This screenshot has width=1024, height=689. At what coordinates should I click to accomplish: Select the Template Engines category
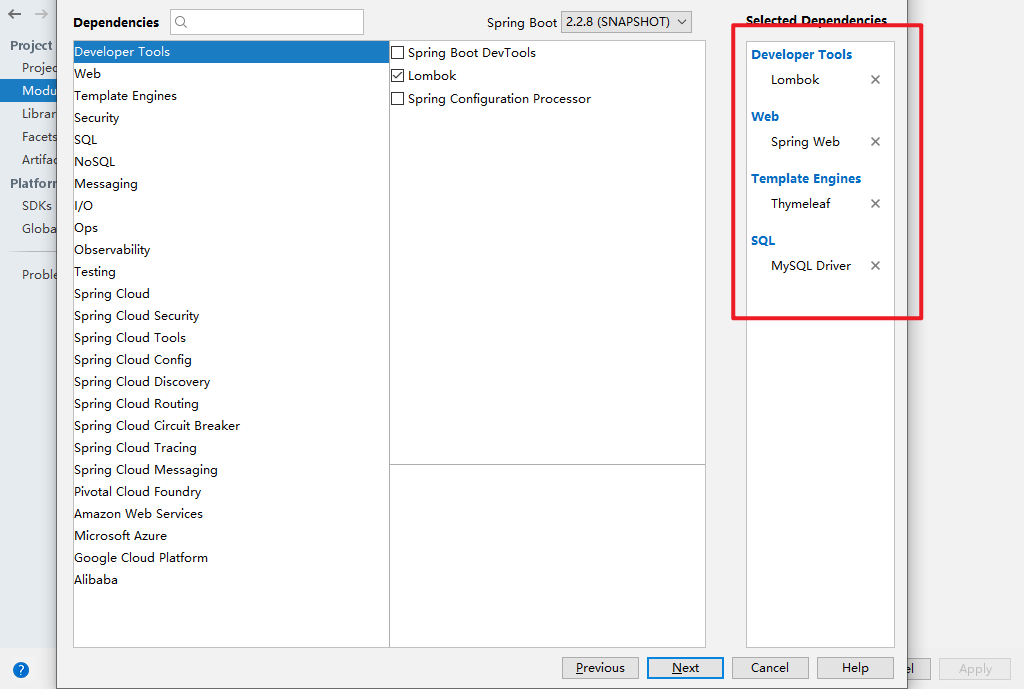[231, 96]
